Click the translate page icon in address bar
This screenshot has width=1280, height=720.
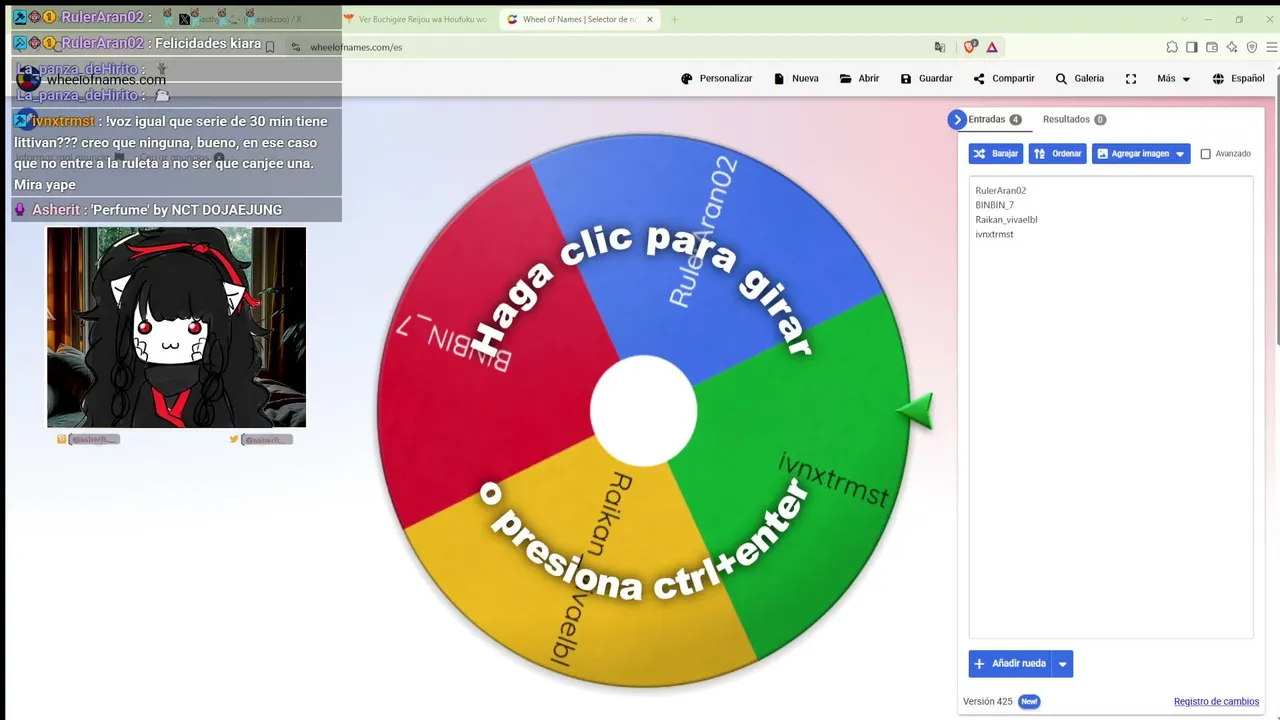click(x=939, y=47)
